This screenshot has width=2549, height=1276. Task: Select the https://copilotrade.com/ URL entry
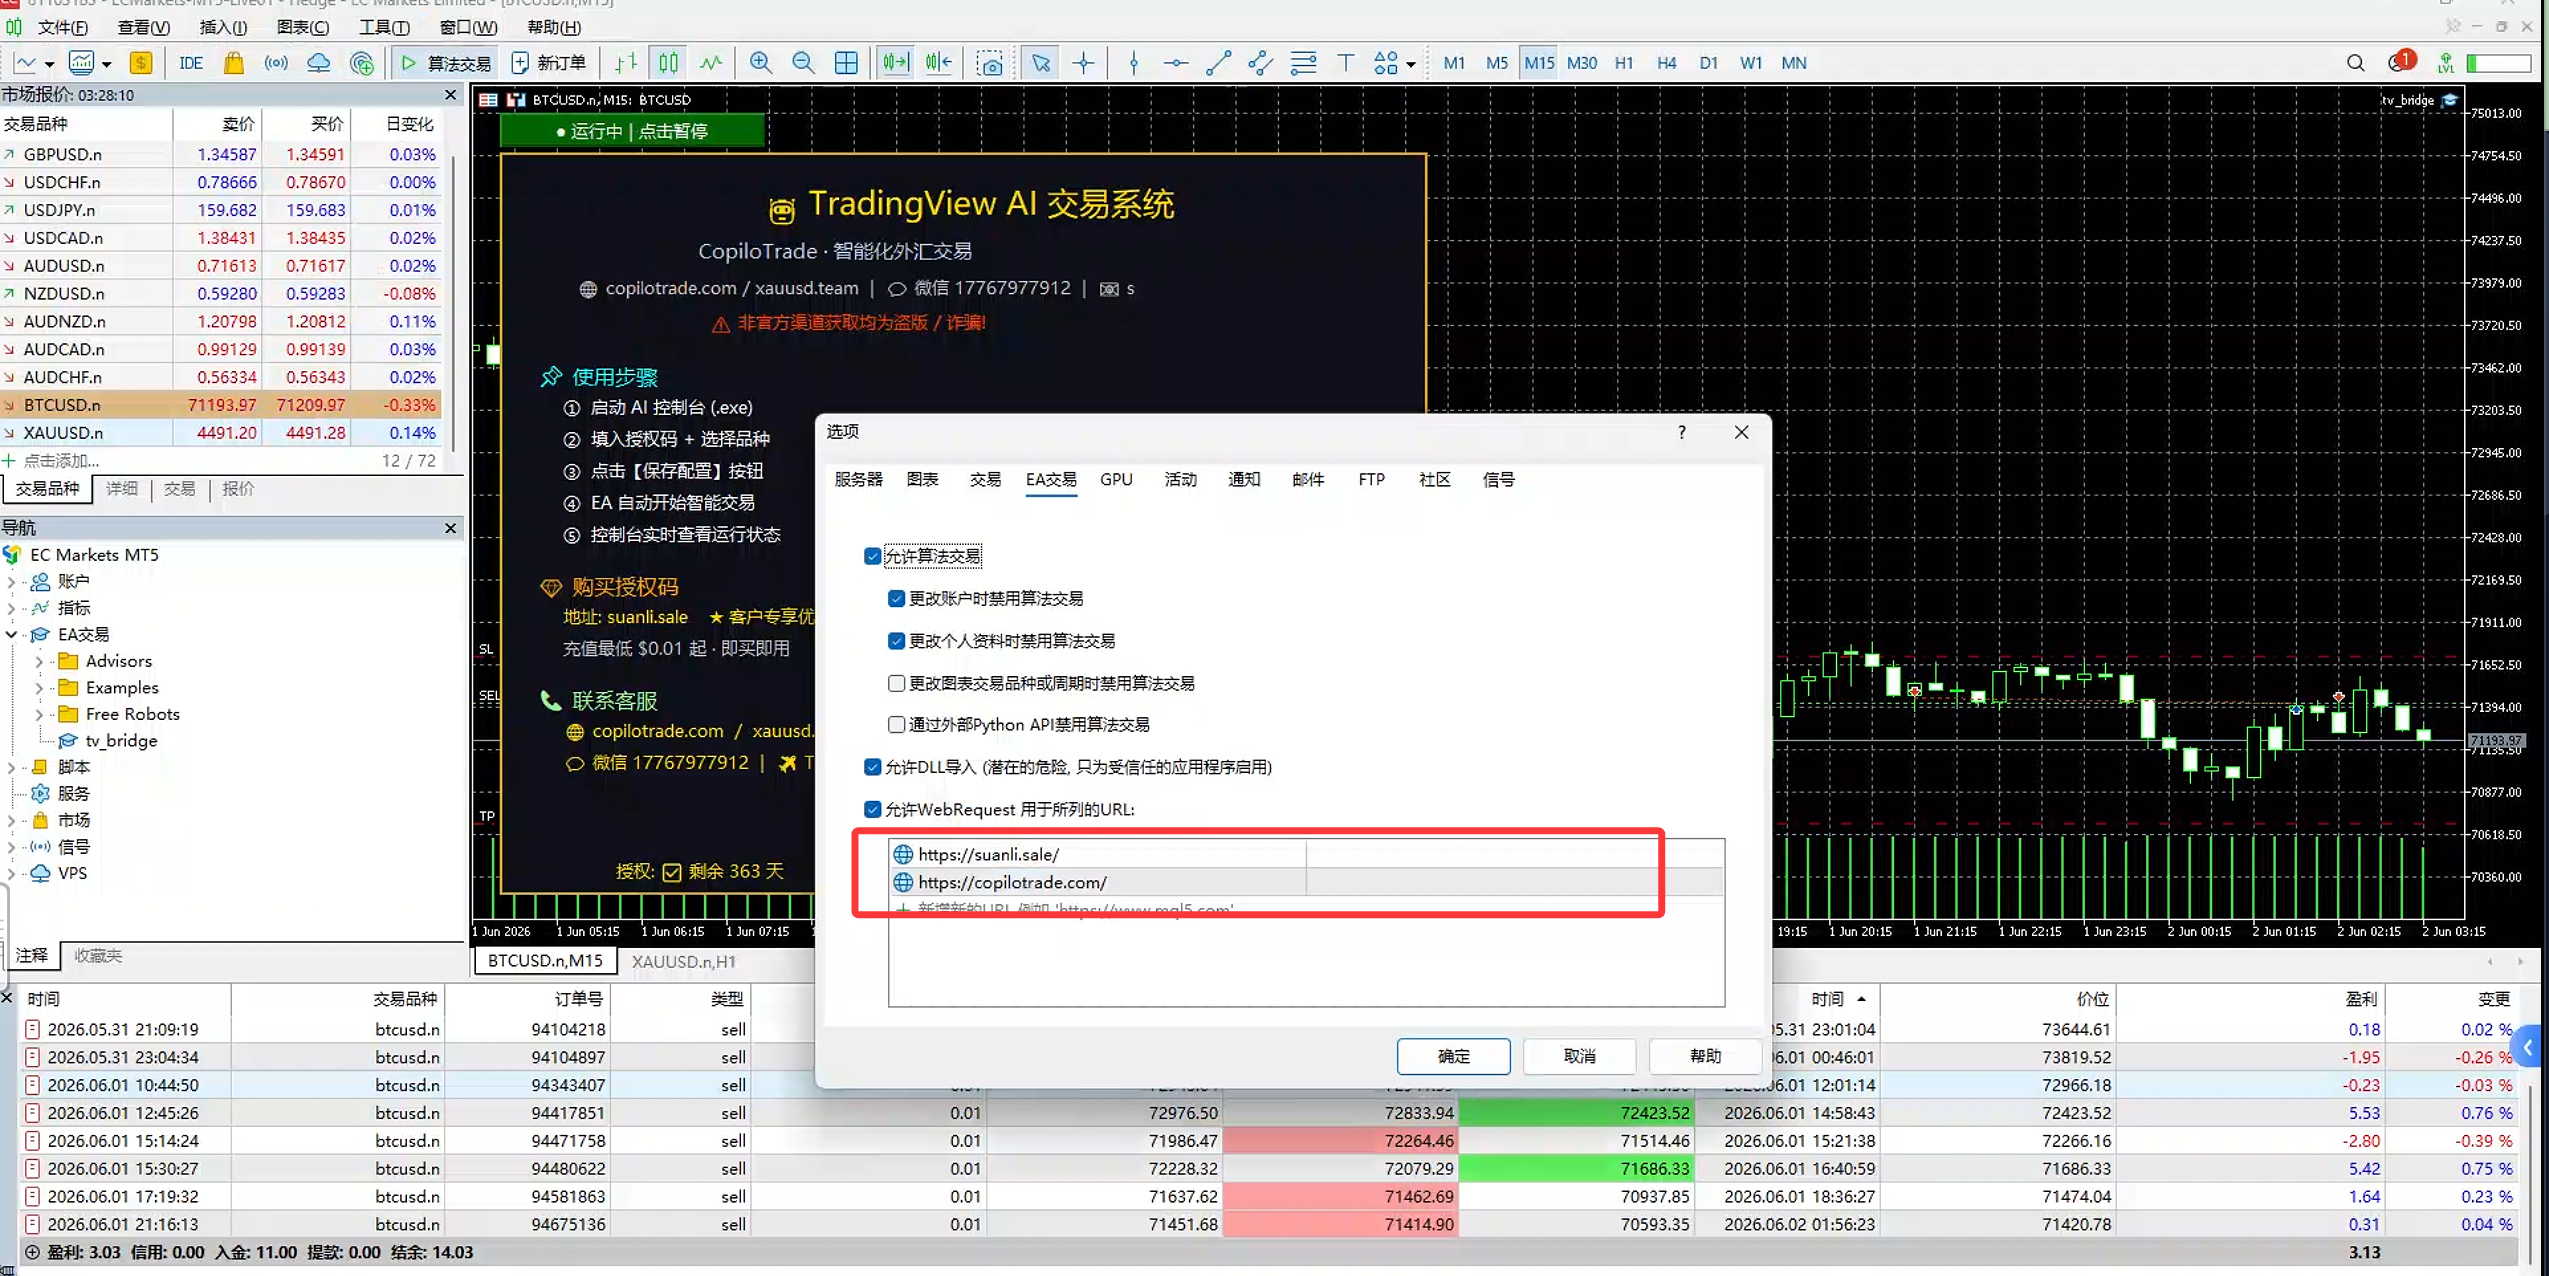tap(1305, 882)
